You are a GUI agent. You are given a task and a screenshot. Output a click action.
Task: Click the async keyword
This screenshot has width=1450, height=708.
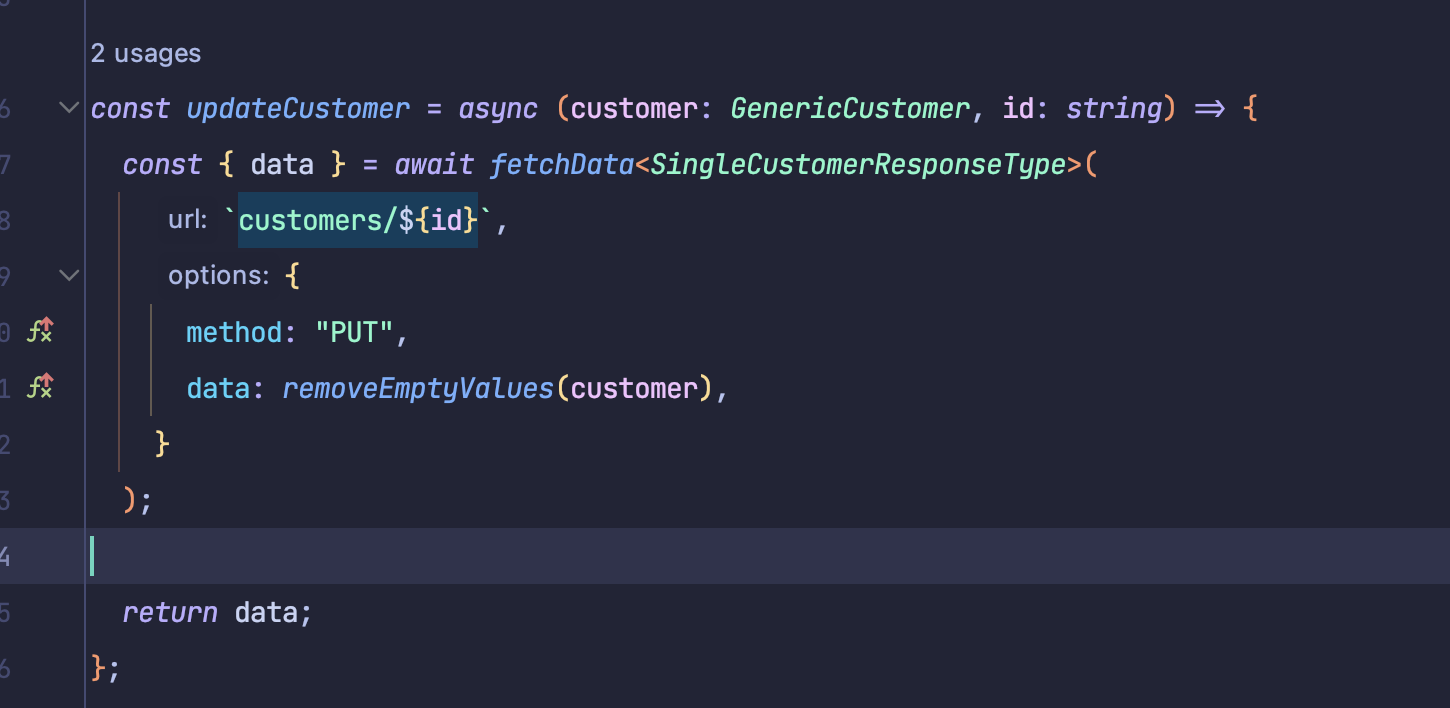click(498, 108)
